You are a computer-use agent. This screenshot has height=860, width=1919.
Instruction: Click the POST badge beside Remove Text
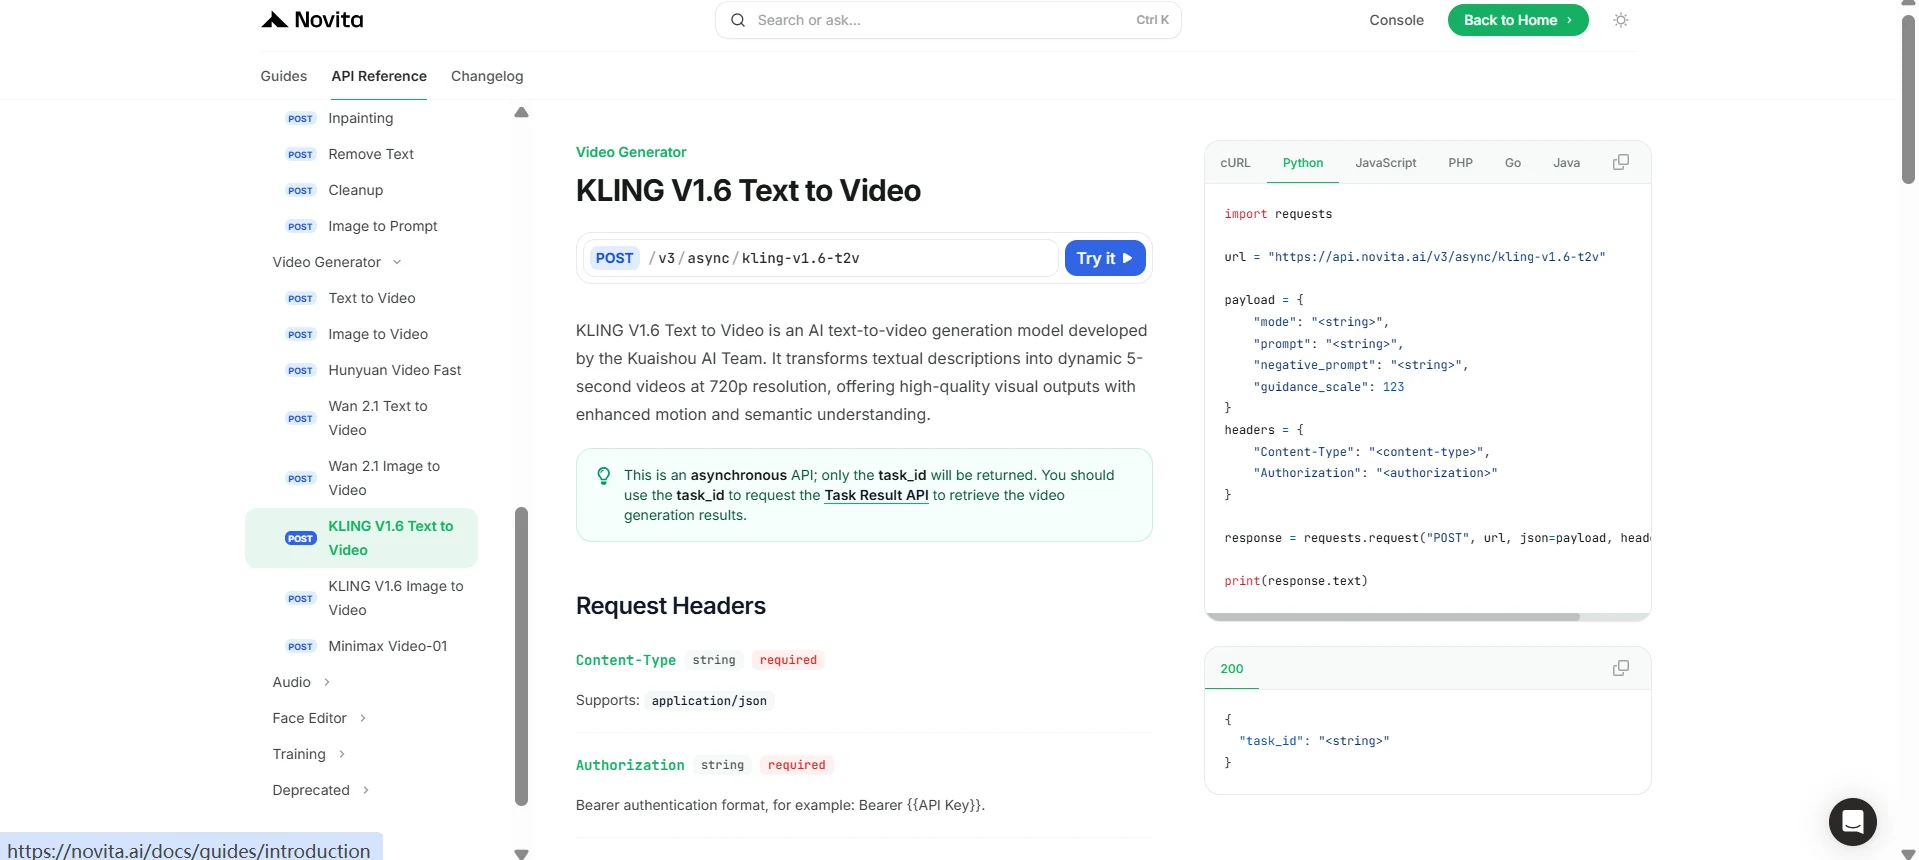coord(300,154)
